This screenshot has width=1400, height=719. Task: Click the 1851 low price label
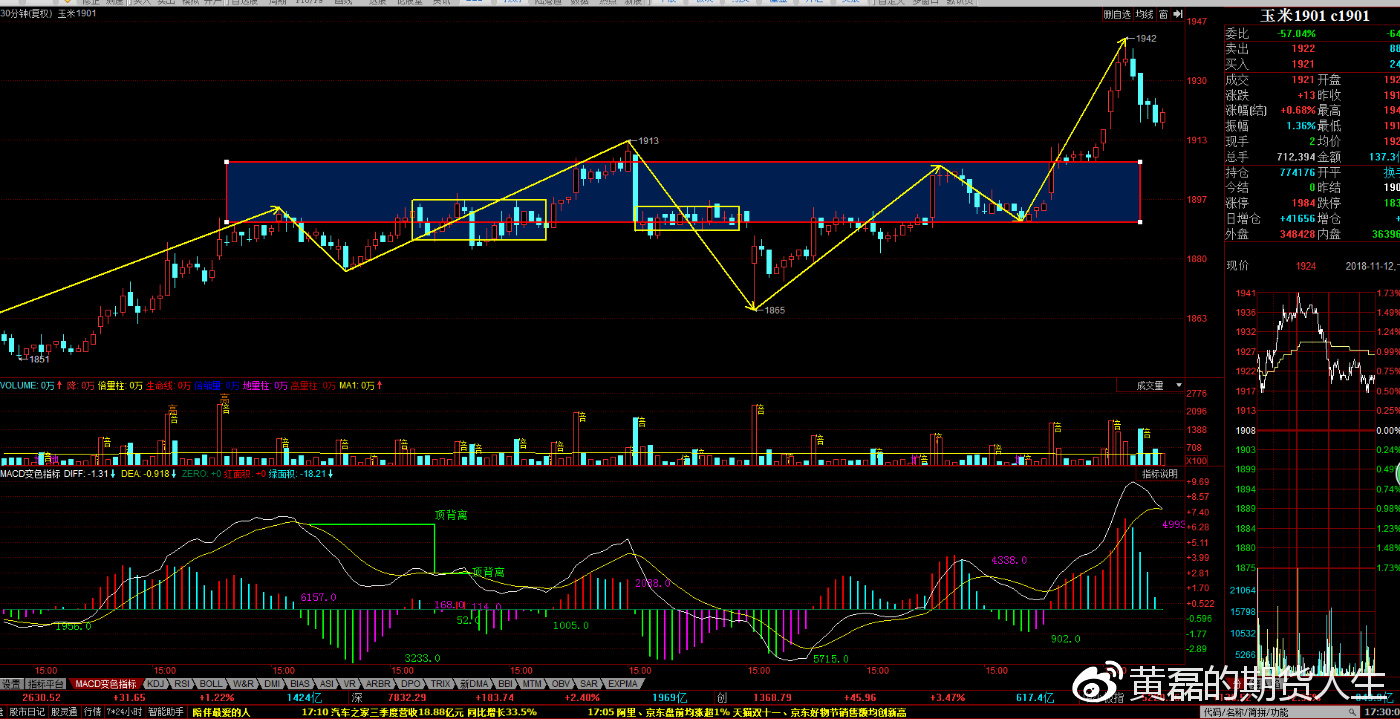[x=39, y=359]
